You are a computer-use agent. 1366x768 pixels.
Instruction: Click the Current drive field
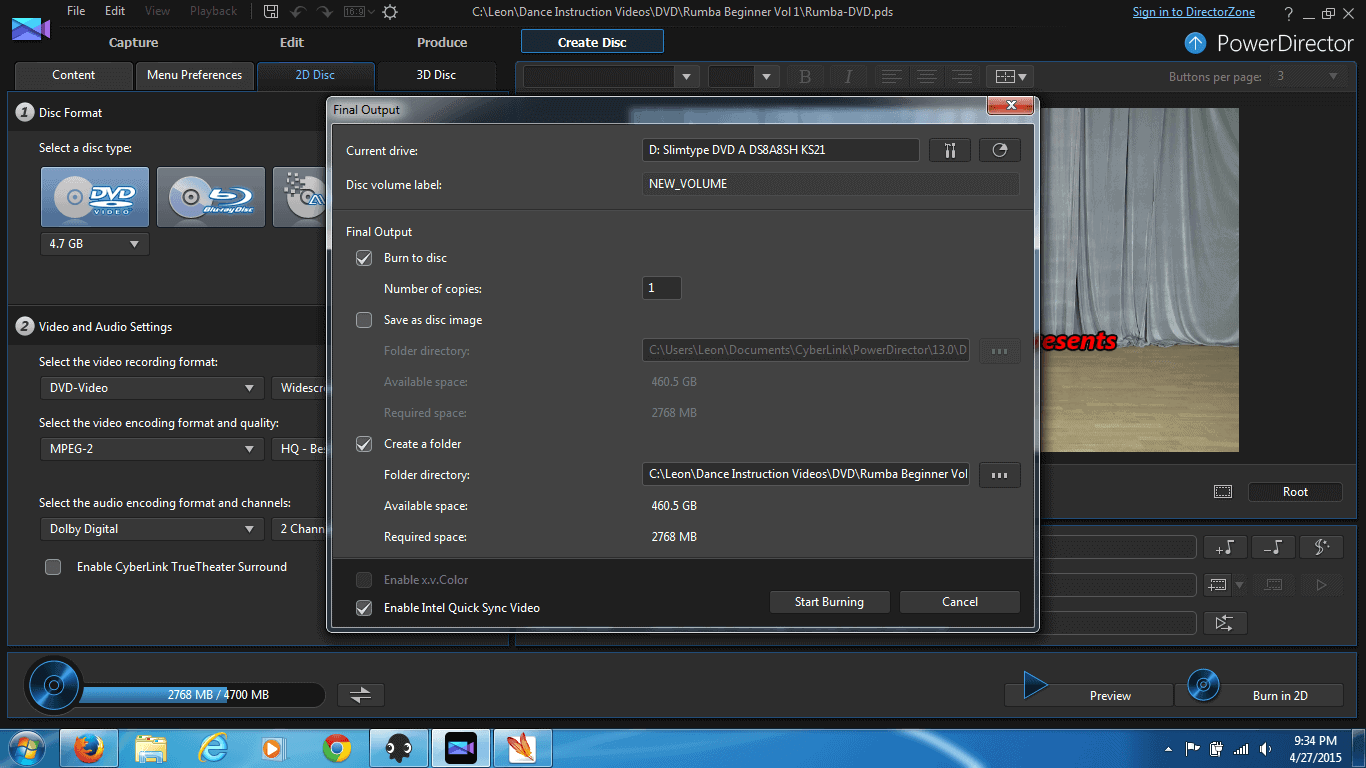[780, 150]
